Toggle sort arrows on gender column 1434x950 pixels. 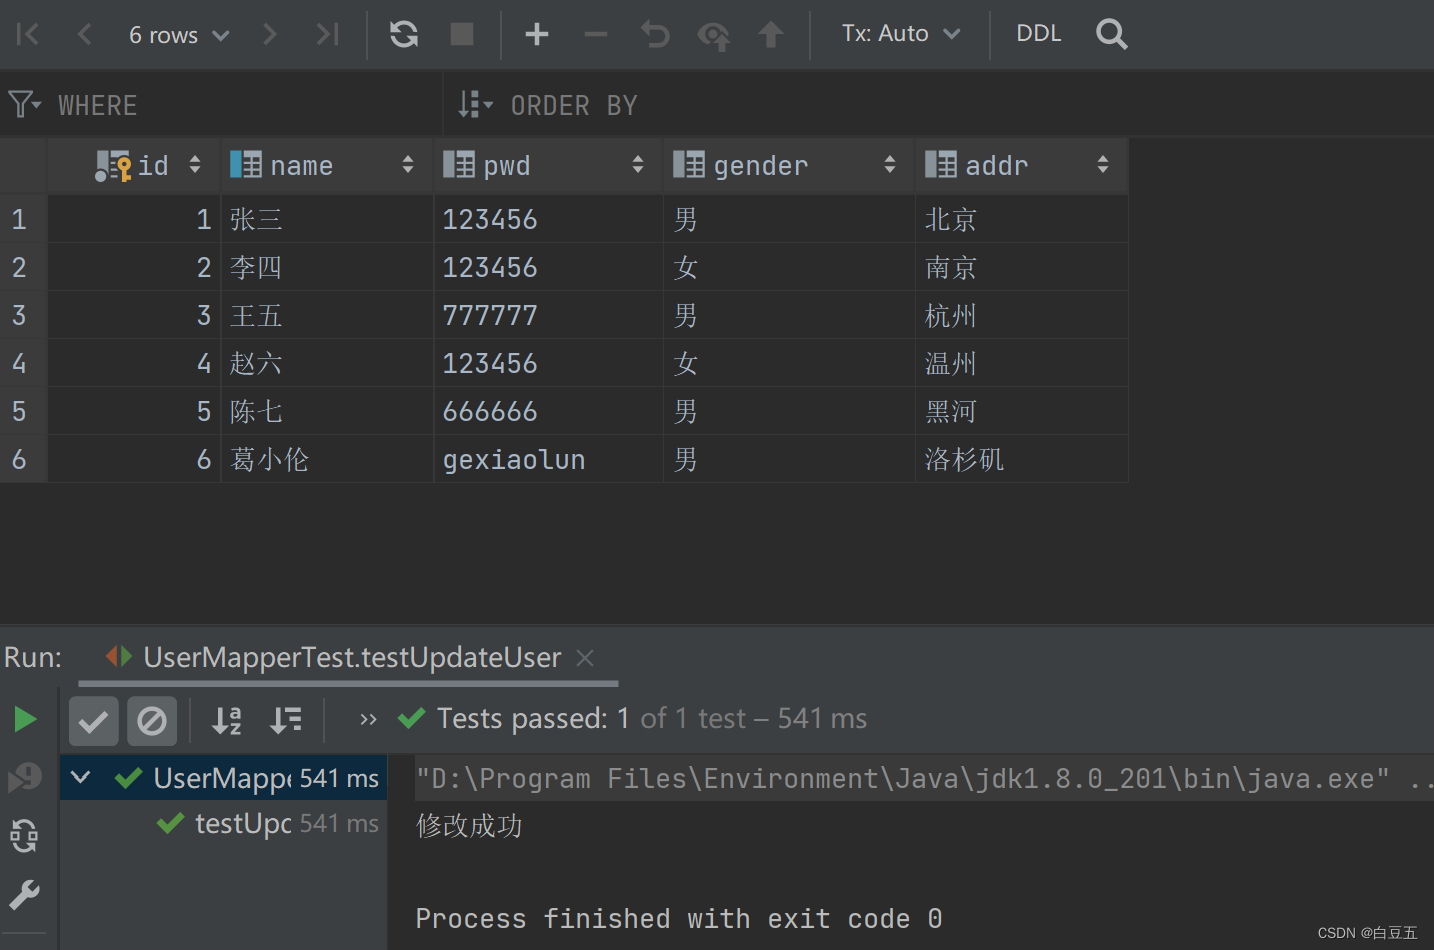[890, 165]
